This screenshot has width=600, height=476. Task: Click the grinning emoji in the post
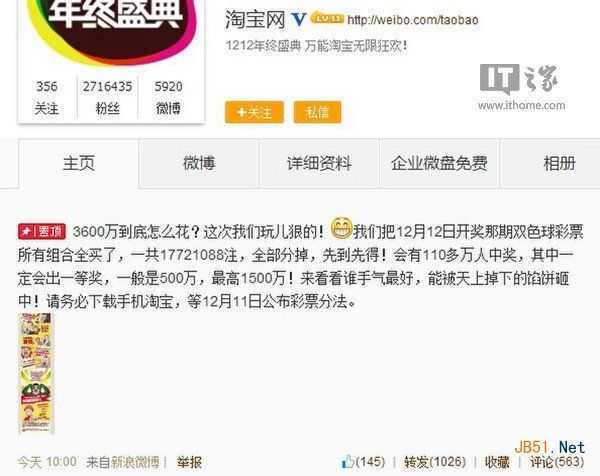[x=341, y=228]
